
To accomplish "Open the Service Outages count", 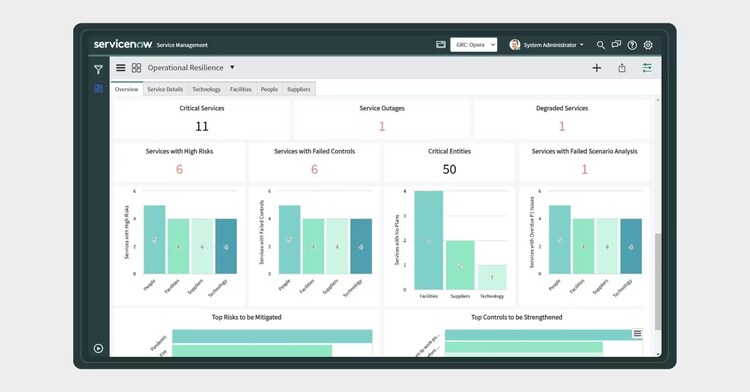I will (x=382, y=126).
